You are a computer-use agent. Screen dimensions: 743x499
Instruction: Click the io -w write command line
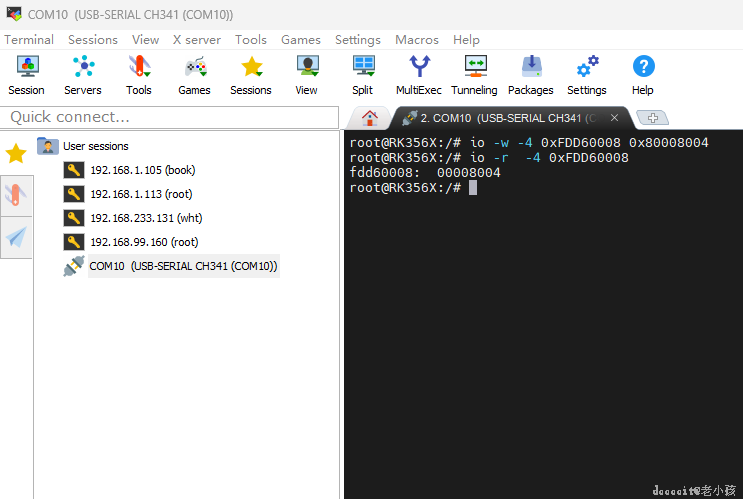tap(529, 143)
